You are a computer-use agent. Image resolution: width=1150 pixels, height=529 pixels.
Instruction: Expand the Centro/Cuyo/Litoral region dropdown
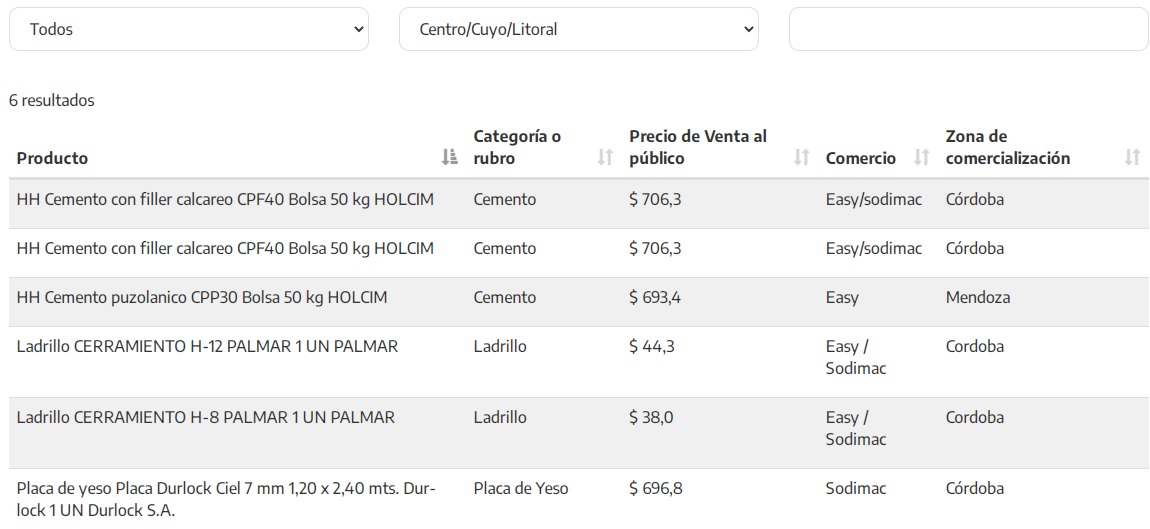click(578, 29)
